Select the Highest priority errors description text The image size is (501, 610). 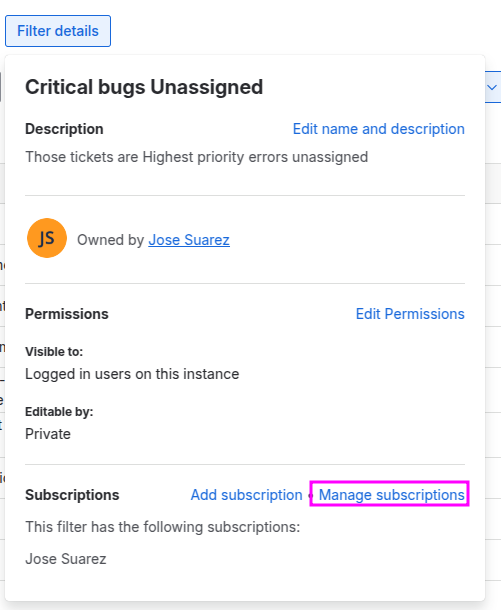tap(196, 157)
